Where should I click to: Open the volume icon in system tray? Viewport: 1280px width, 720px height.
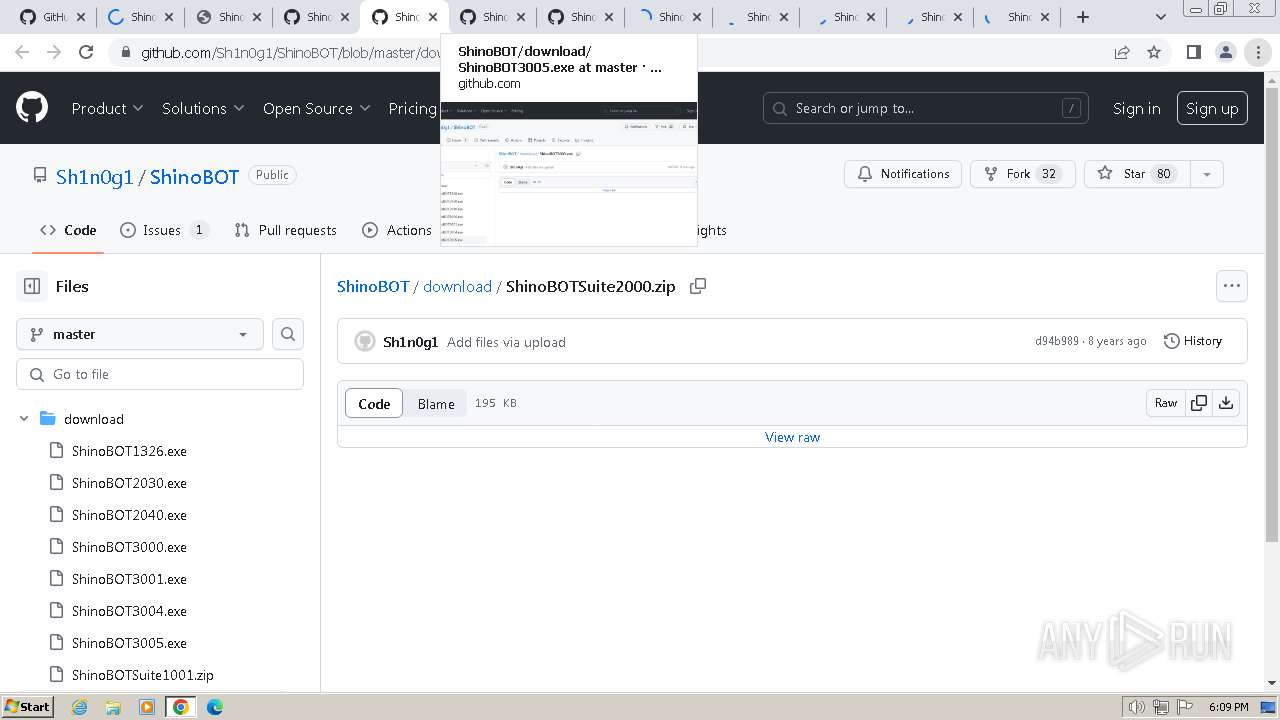tap(1136, 707)
